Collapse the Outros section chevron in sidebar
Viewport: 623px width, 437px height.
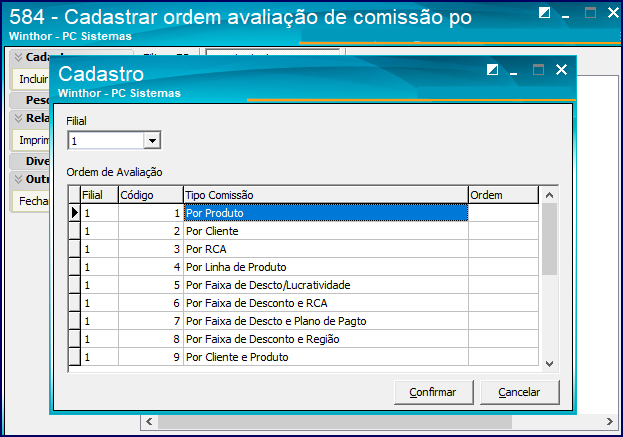(18, 179)
